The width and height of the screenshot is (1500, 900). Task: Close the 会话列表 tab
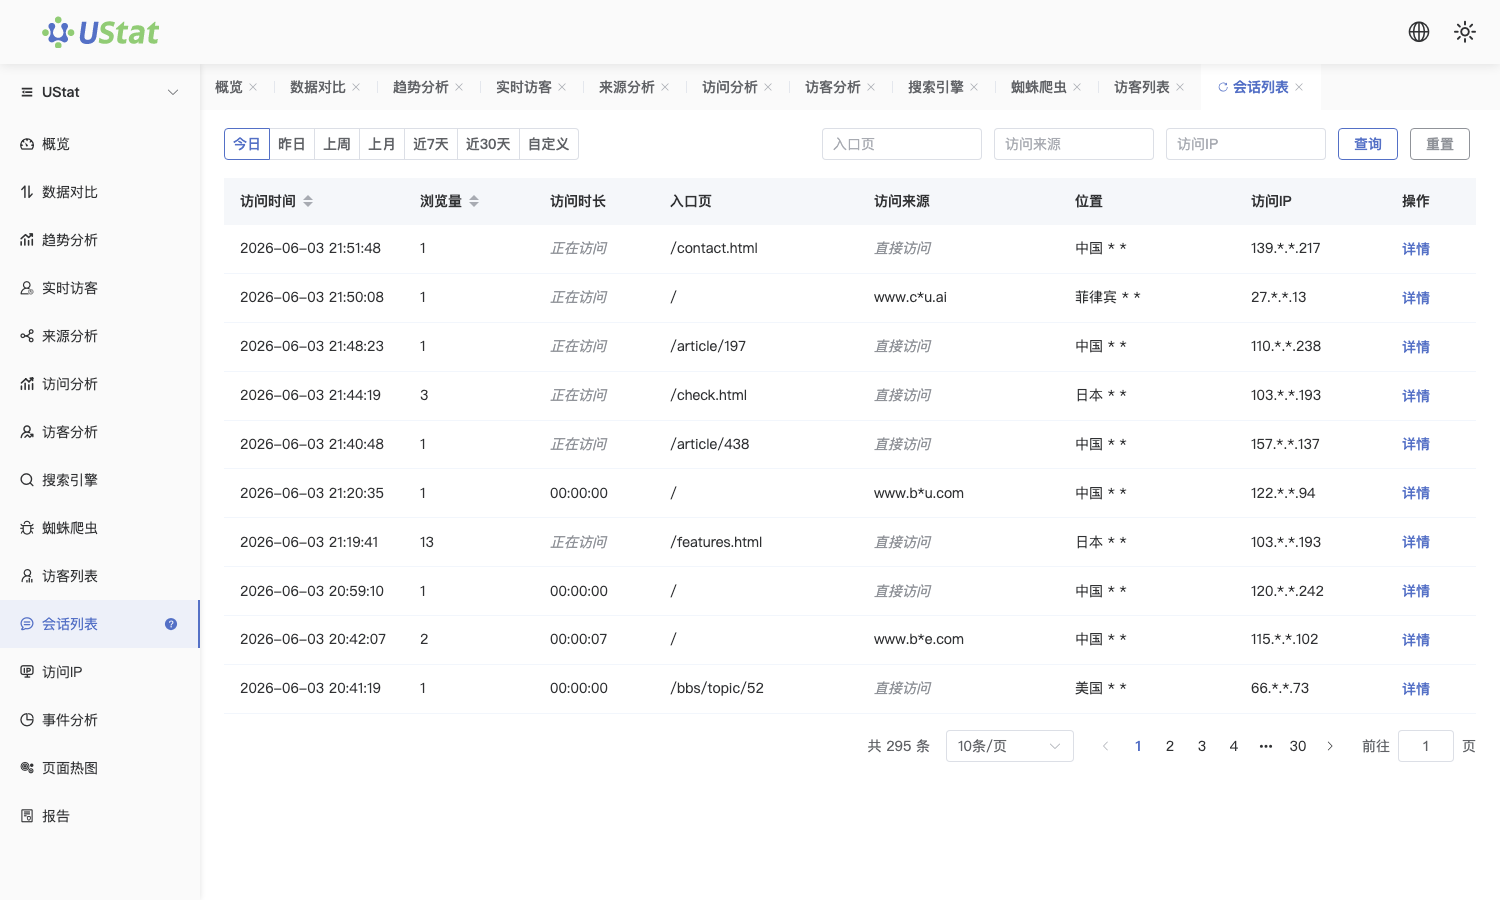point(1299,87)
